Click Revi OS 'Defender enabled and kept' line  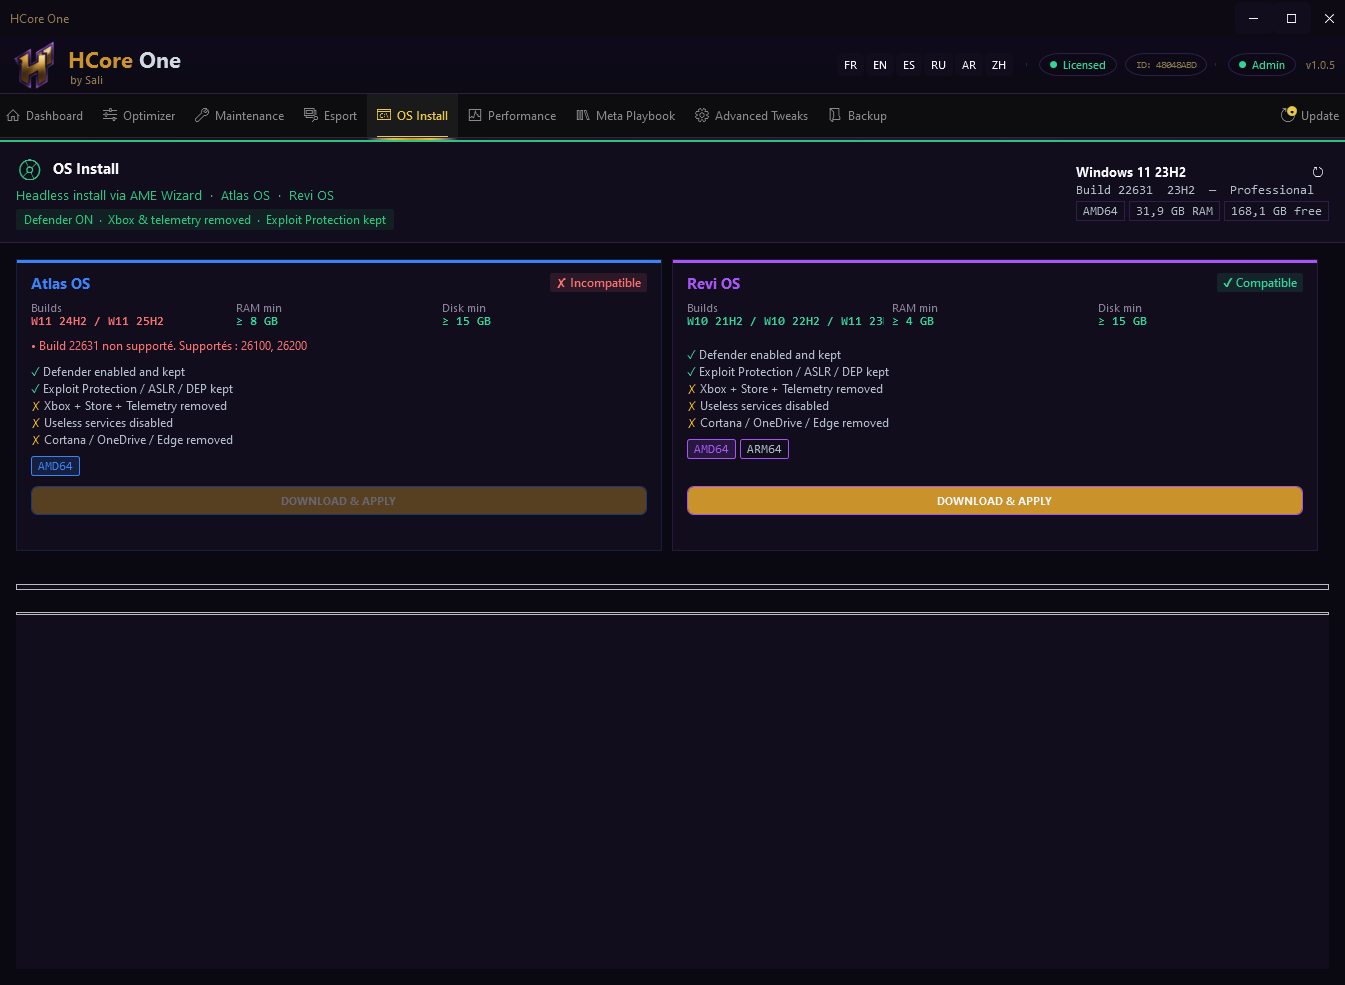[x=764, y=355]
